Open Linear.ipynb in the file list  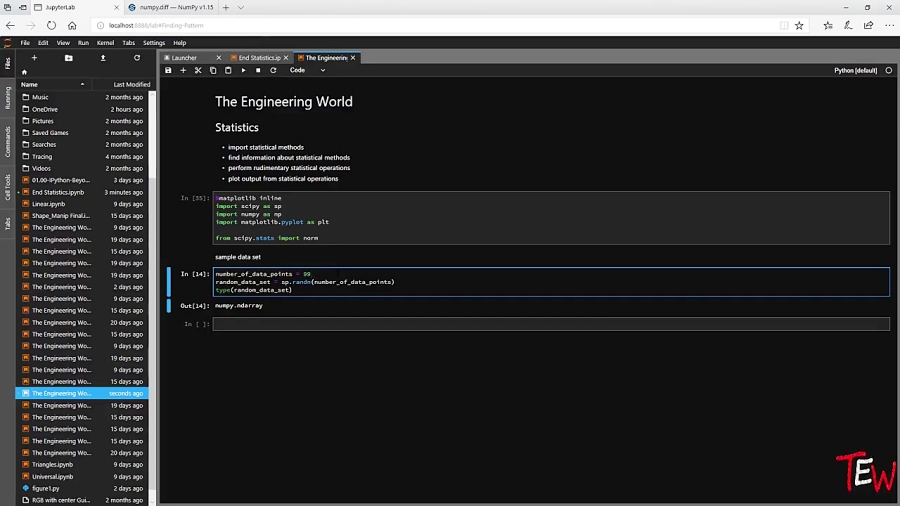pyautogui.click(x=49, y=204)
